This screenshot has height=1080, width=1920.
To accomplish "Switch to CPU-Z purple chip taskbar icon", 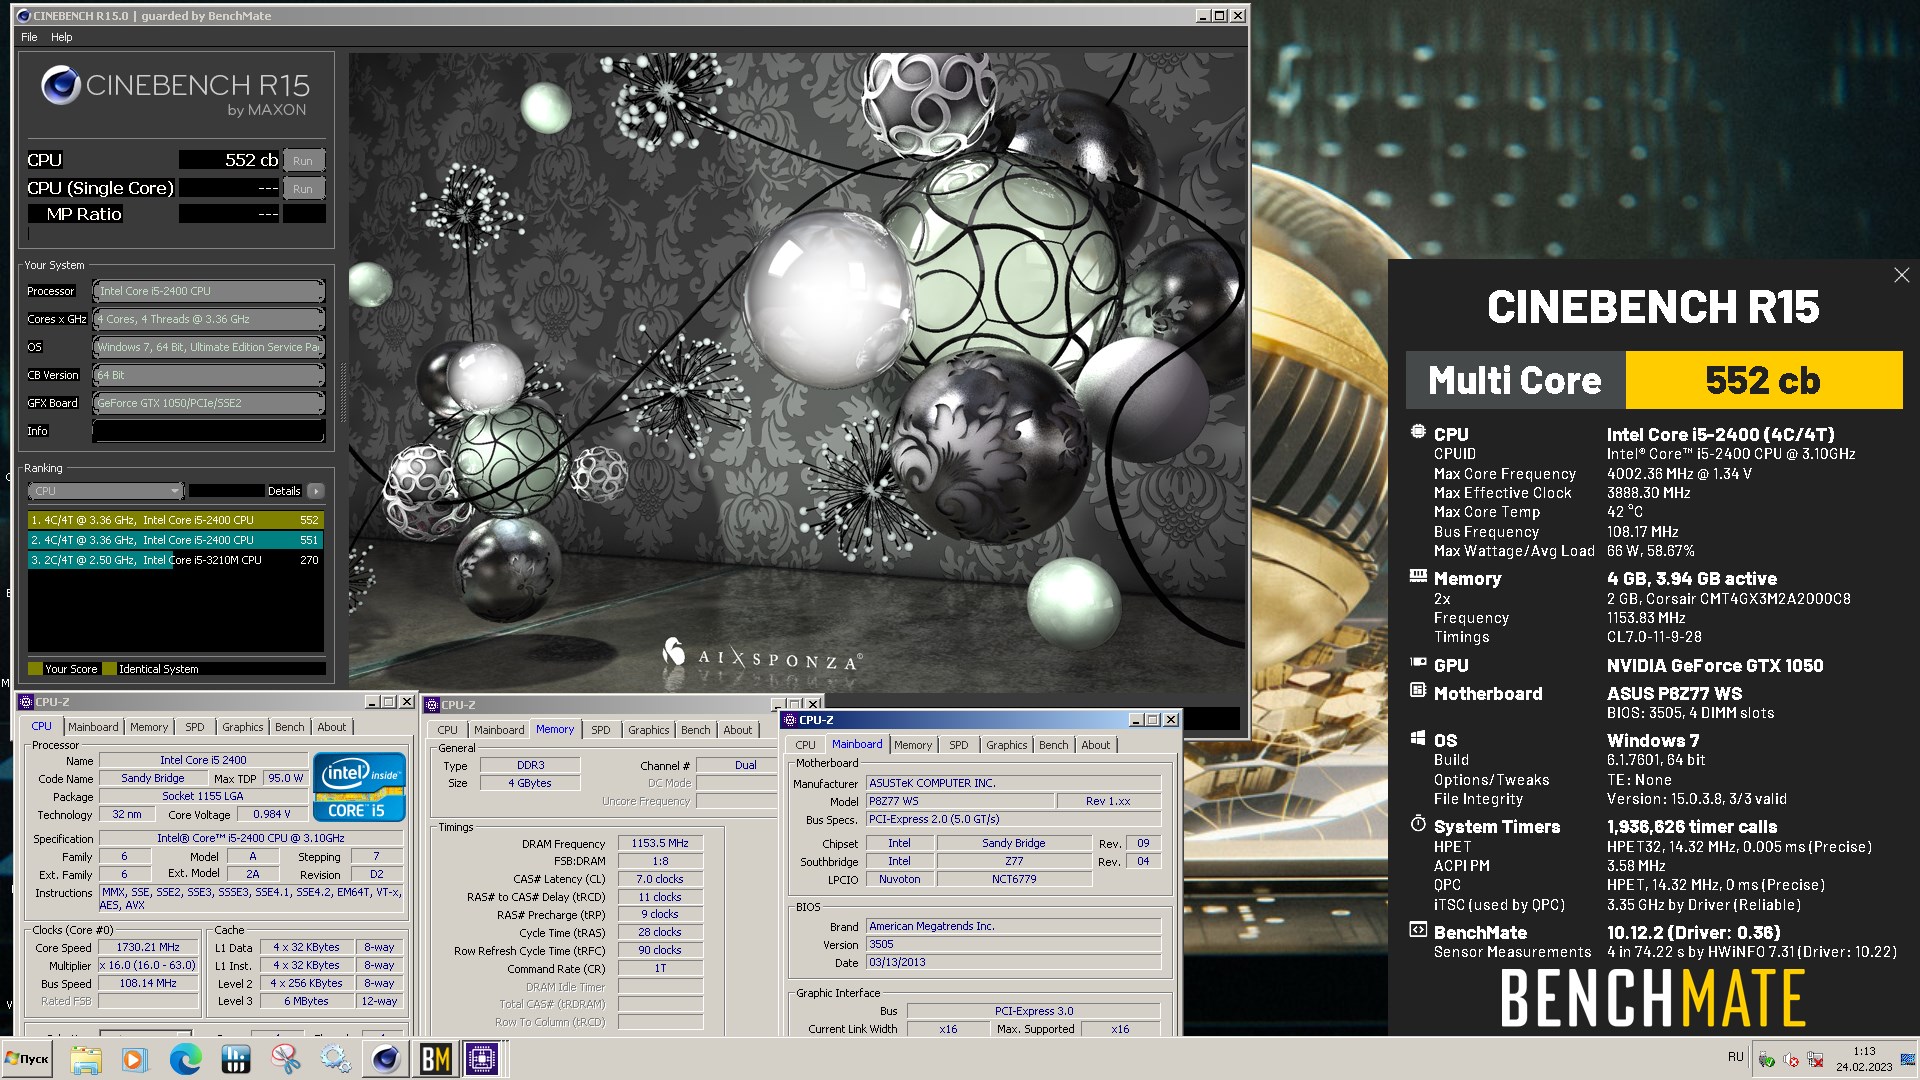I will pos(483,1059).
